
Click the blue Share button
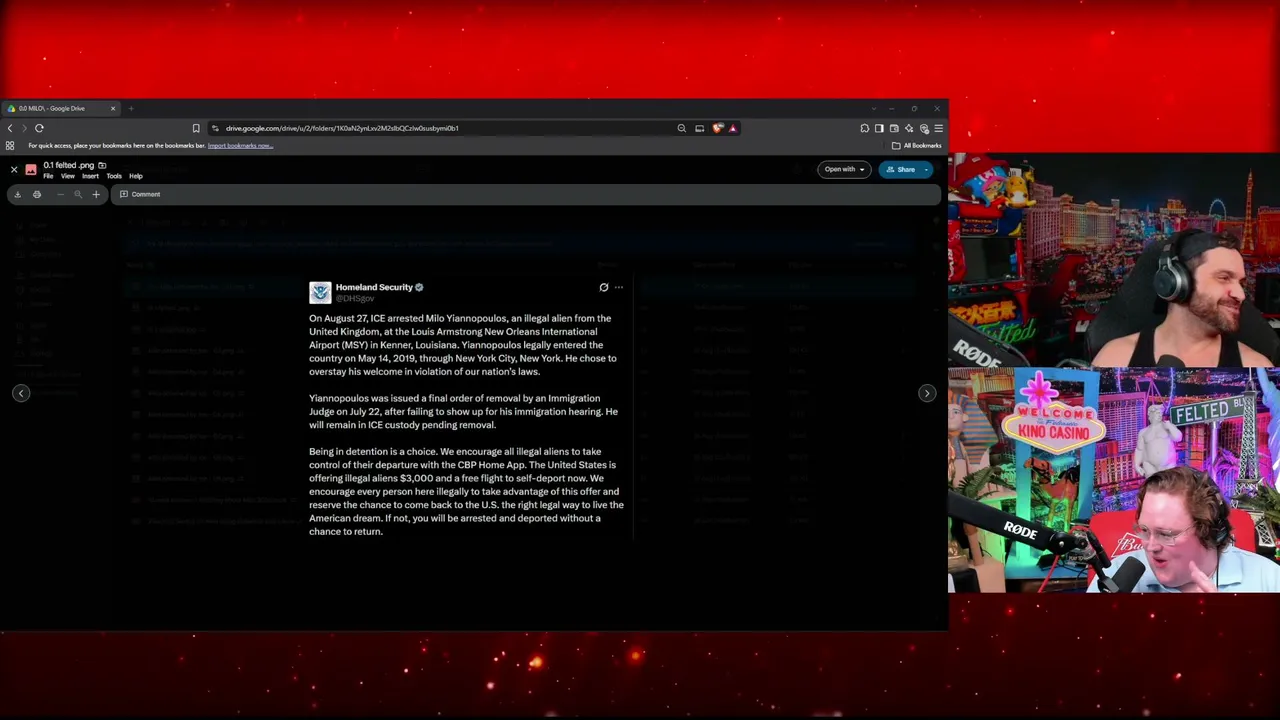tap(900, 169)
